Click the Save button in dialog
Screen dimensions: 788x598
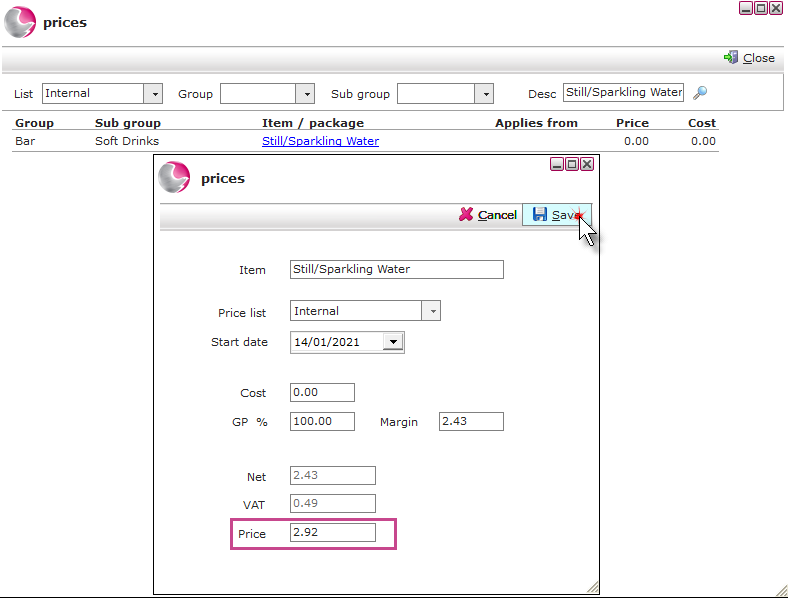[x=557, y=215]
